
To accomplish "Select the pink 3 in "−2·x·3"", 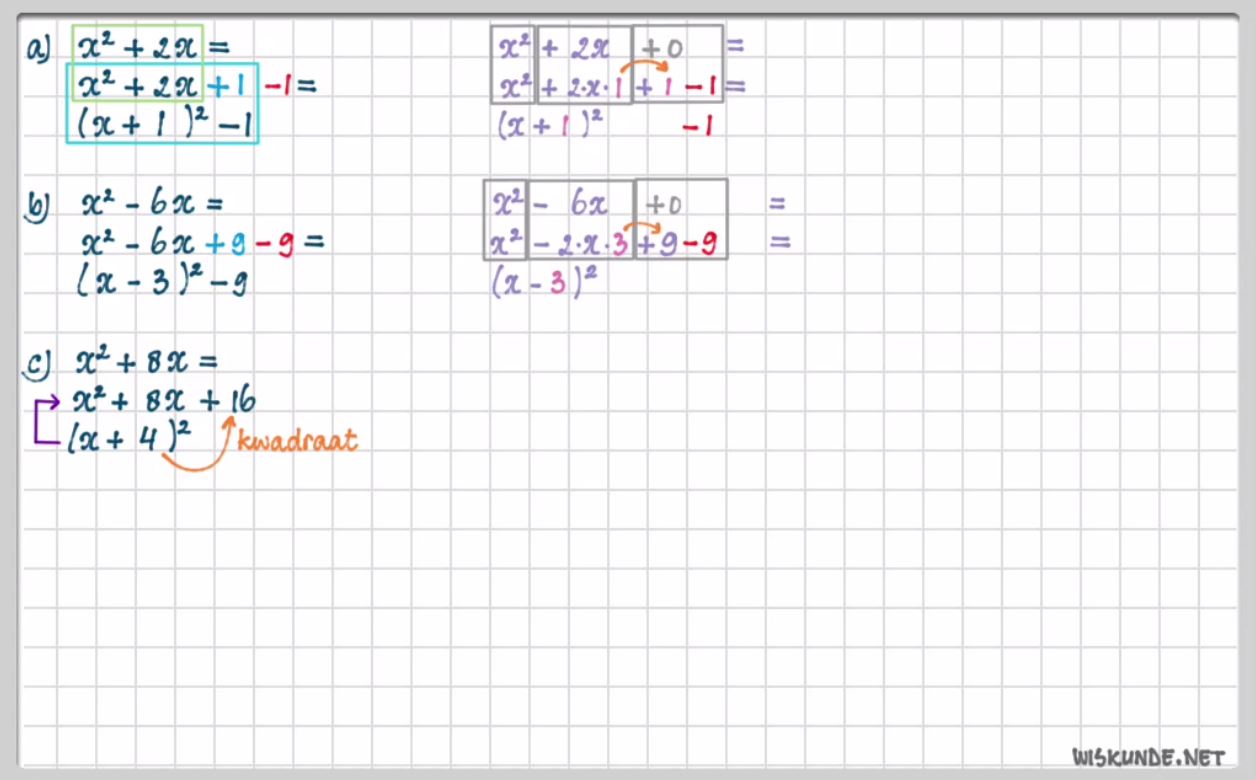I will tap(619, 245).
